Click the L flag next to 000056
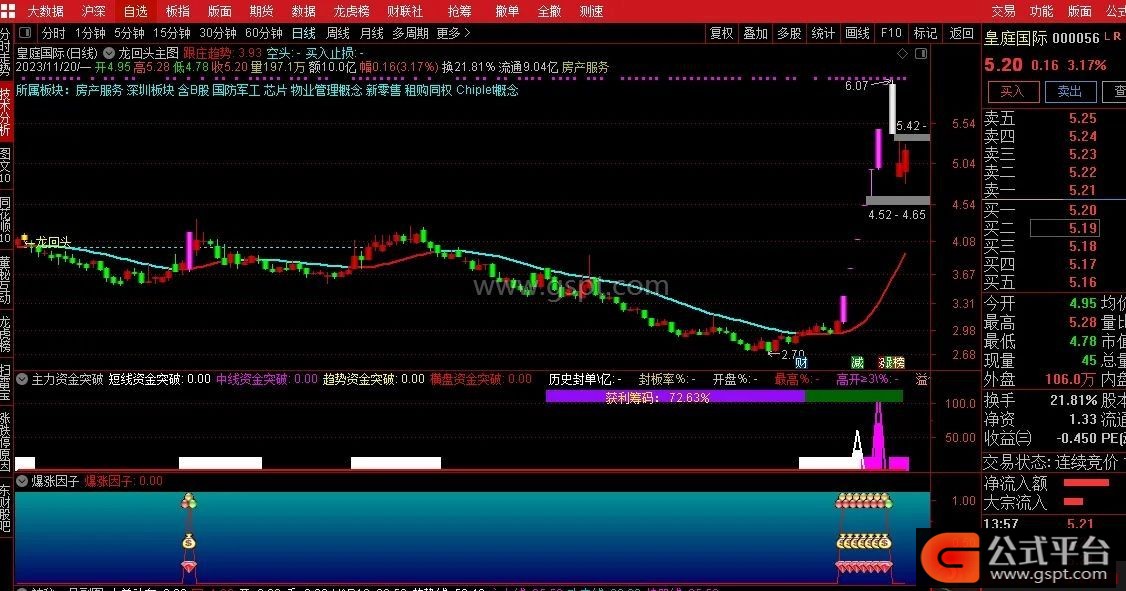The height and width of the screenshot is (591, 1126). [1107, 35]
